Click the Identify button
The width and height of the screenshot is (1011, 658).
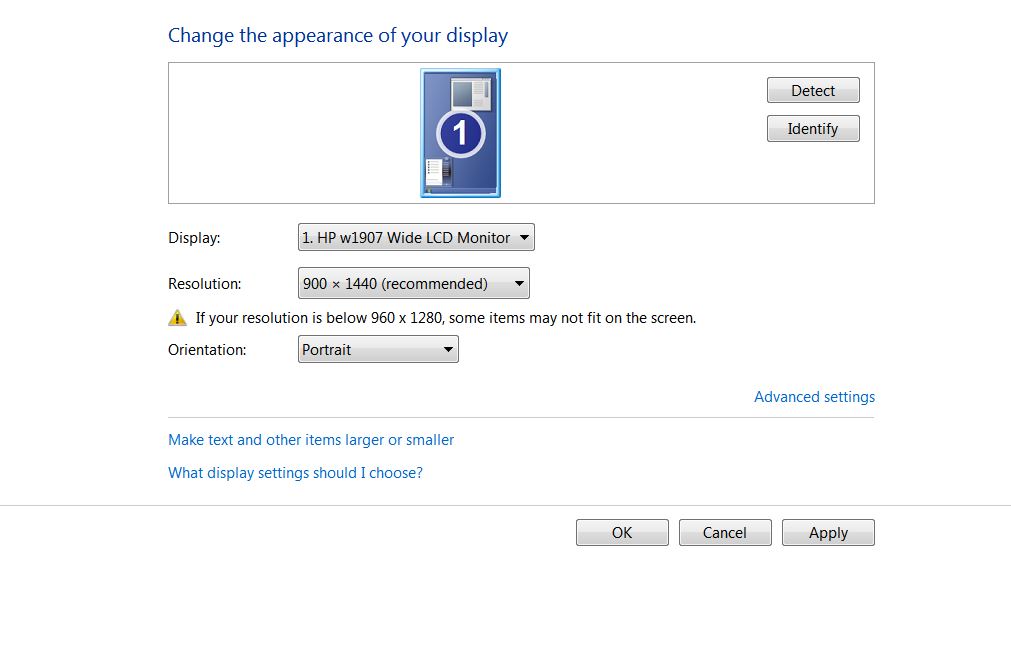coord(813,129)
